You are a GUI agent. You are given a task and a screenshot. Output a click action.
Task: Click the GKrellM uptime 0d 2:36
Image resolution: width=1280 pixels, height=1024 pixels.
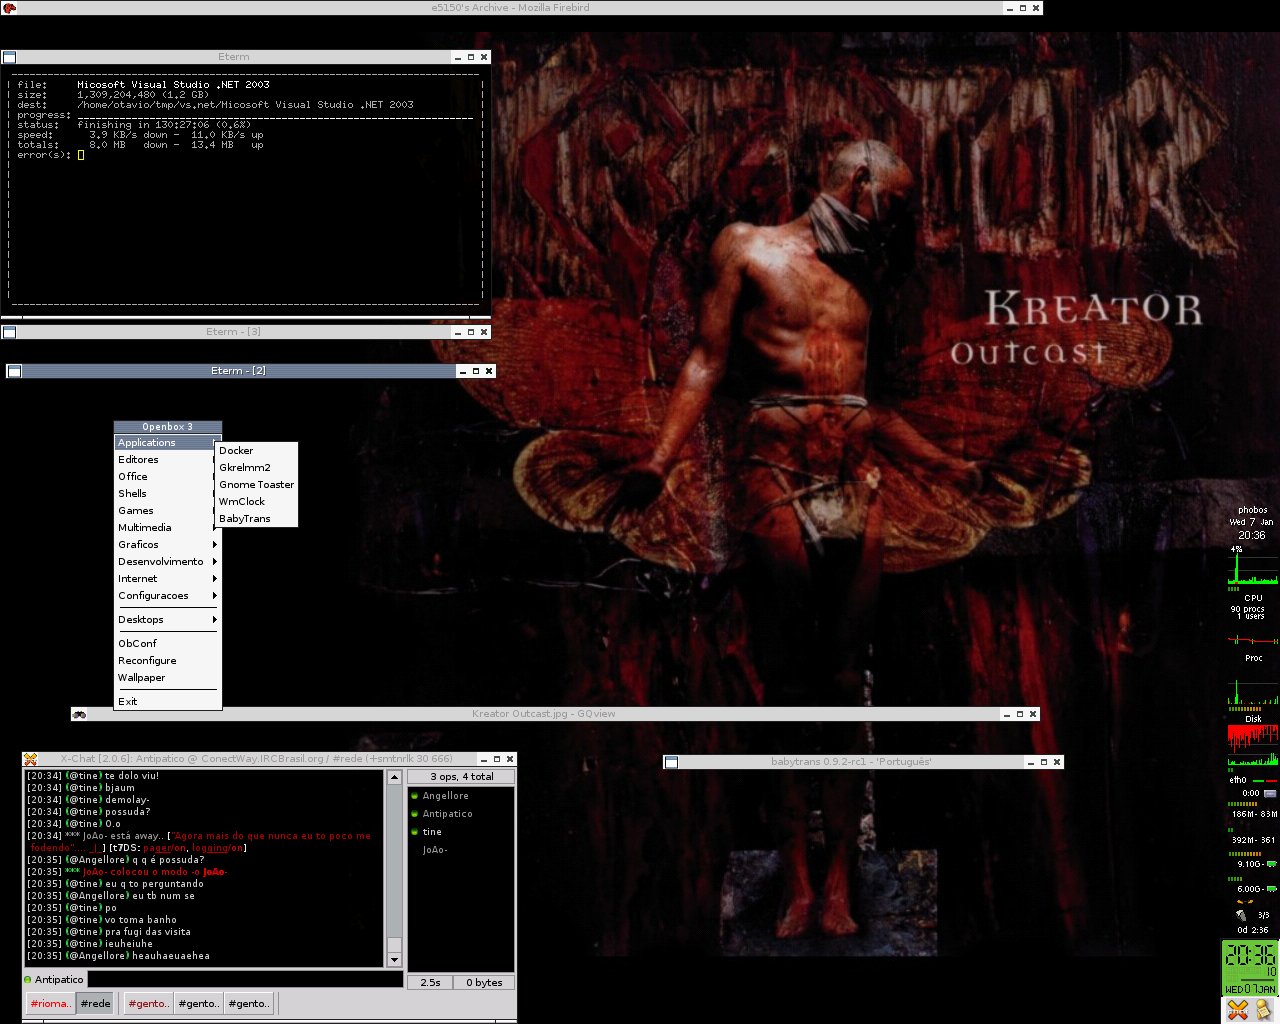[1252, 930]
